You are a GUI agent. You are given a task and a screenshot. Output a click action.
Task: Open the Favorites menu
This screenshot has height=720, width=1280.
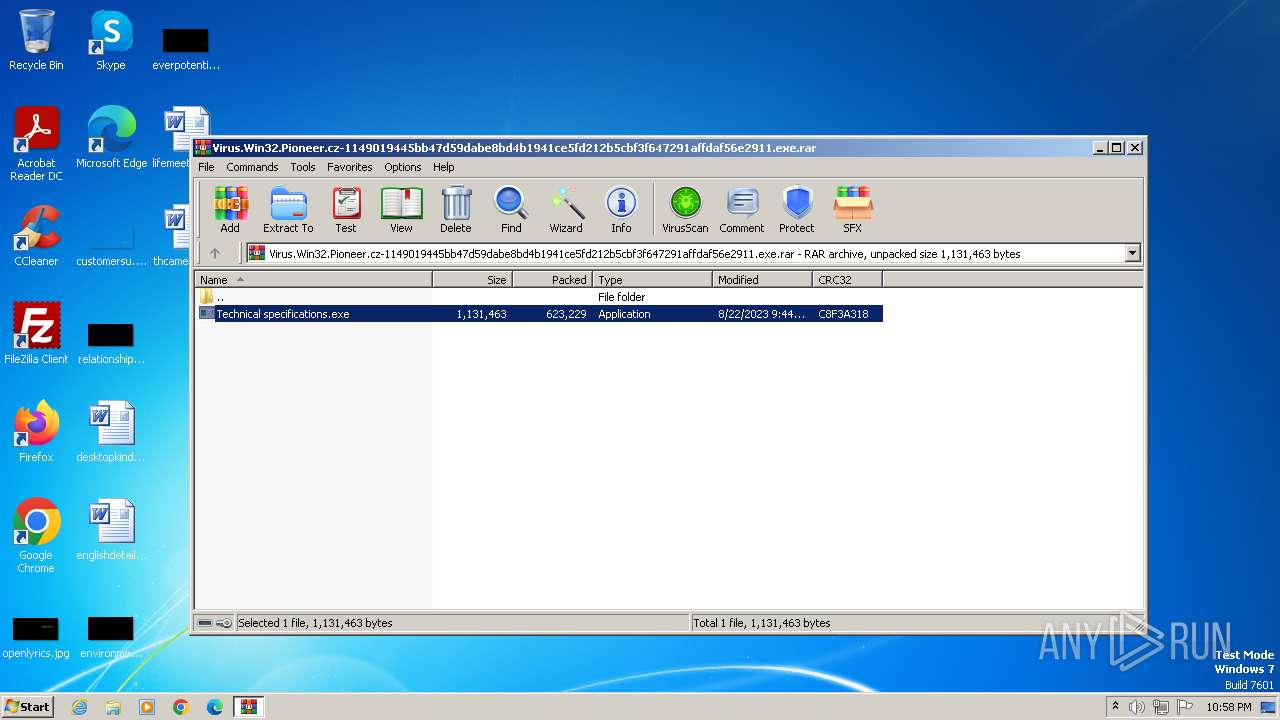(350, 167)
